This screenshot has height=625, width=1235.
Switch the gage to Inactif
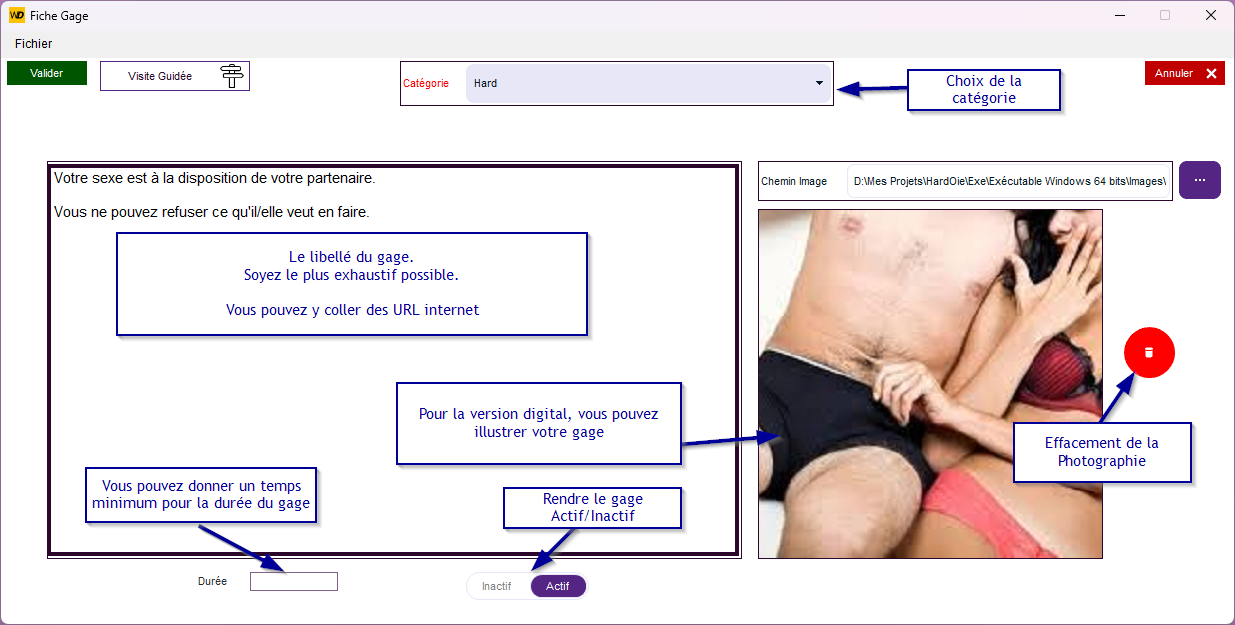click(x=497, y=586)
